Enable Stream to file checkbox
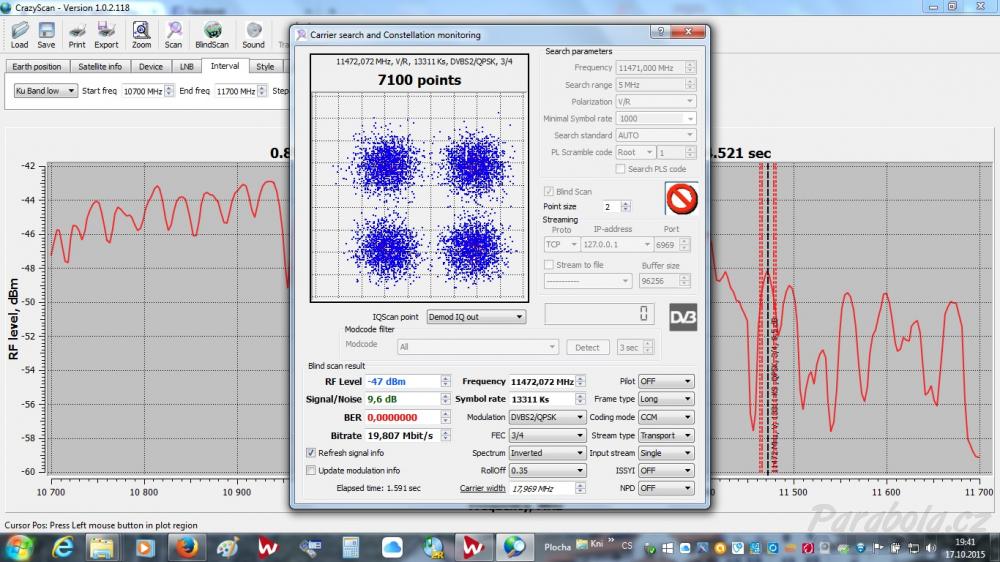 pos(548,265)
